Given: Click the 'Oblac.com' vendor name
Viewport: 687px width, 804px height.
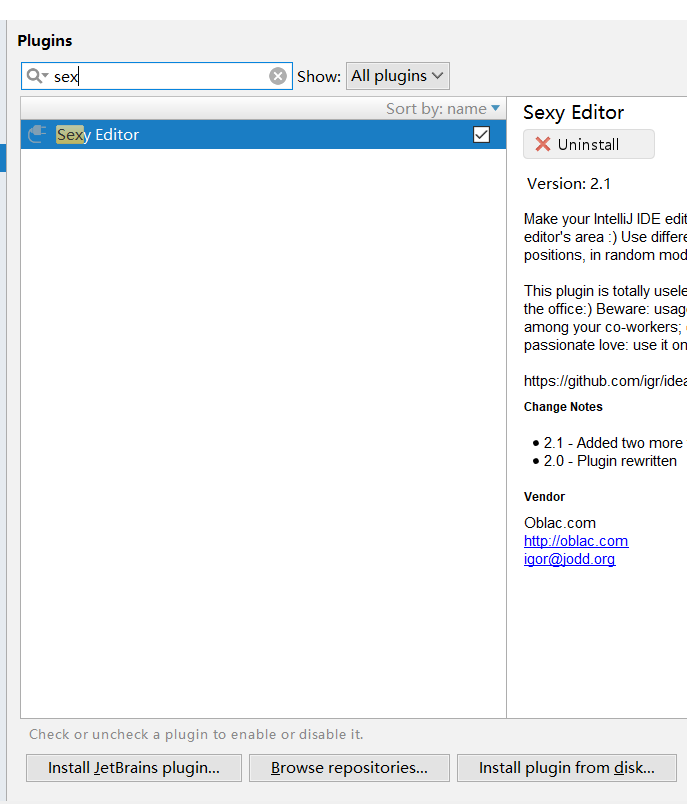Looking at the screenshot, I should point(559,522).
